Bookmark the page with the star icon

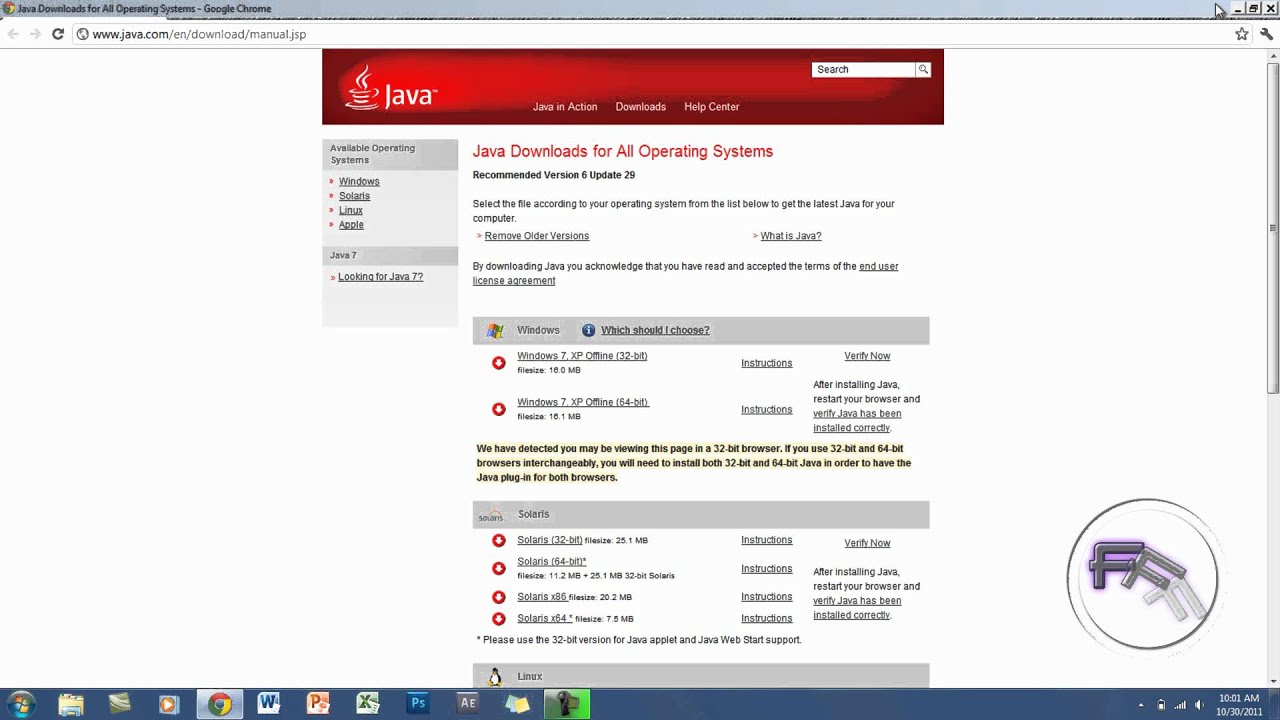tap(1242, 34)
